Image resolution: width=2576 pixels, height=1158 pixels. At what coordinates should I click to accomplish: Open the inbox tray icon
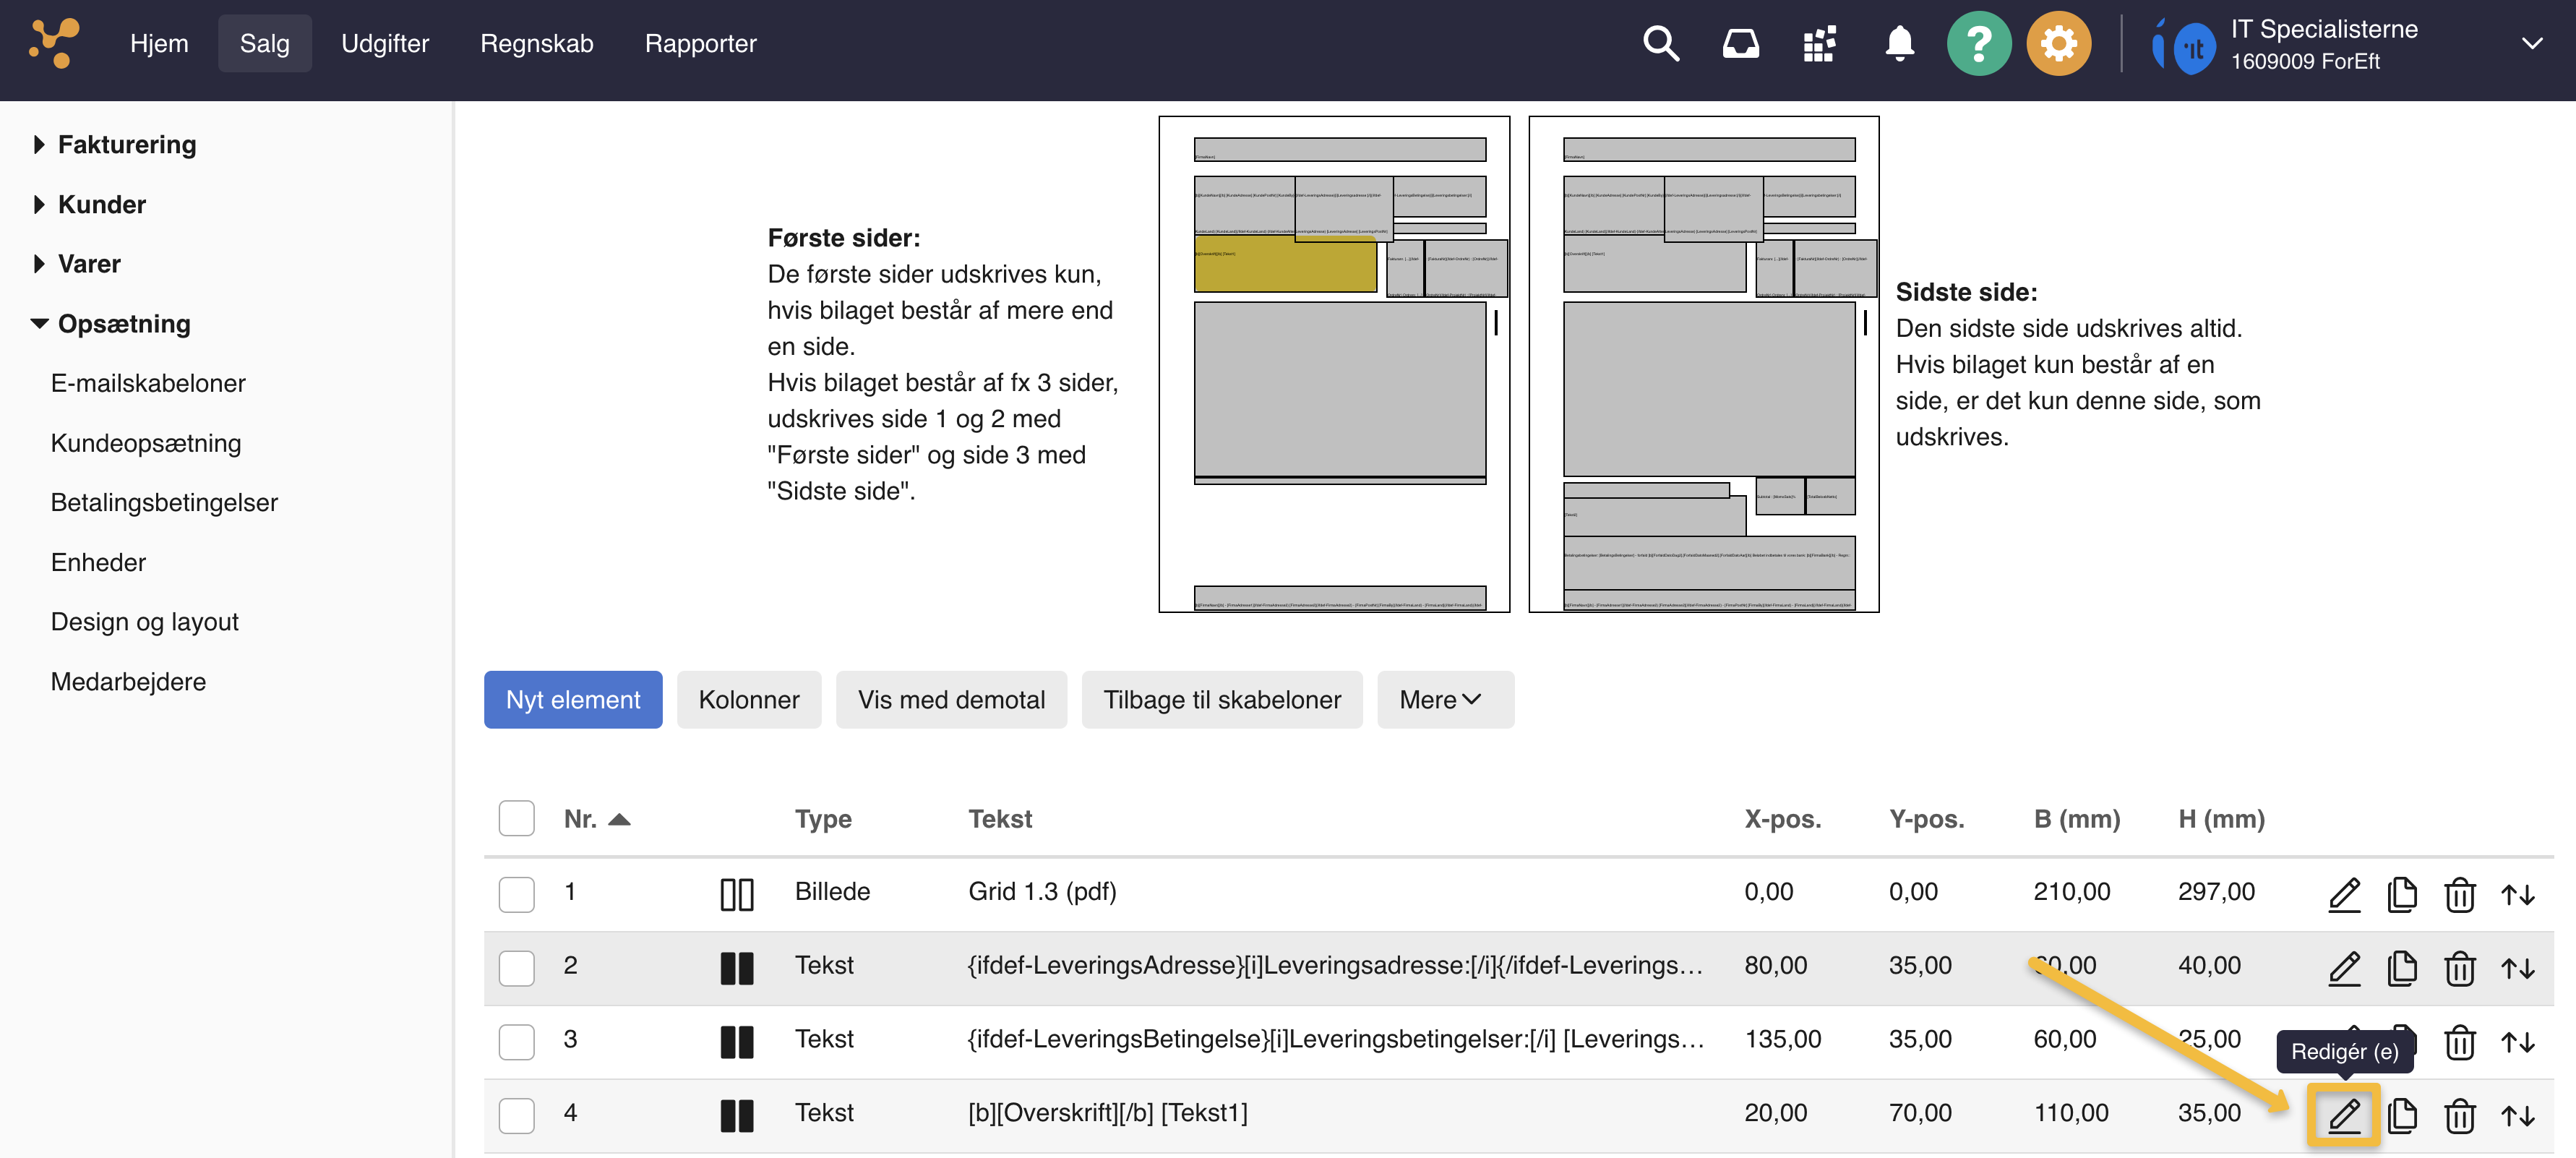click(x=1740, y=44)
